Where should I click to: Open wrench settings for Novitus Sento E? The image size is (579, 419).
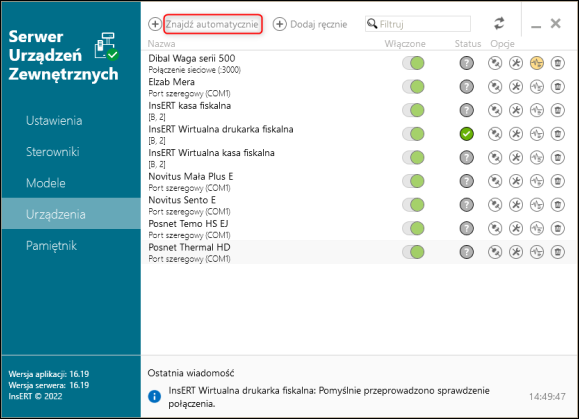pos(516,205)
